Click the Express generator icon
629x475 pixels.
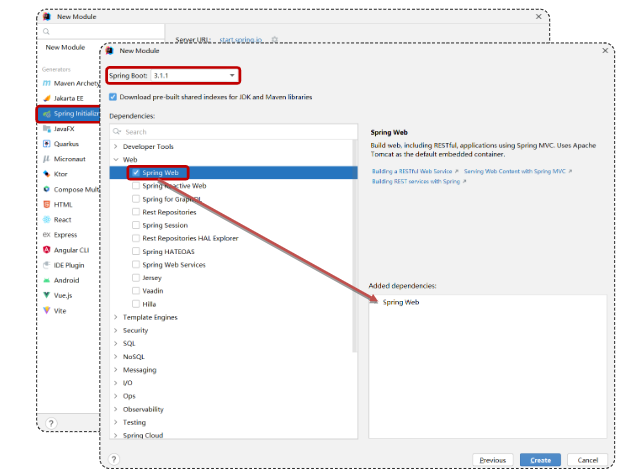coord(47,235)
